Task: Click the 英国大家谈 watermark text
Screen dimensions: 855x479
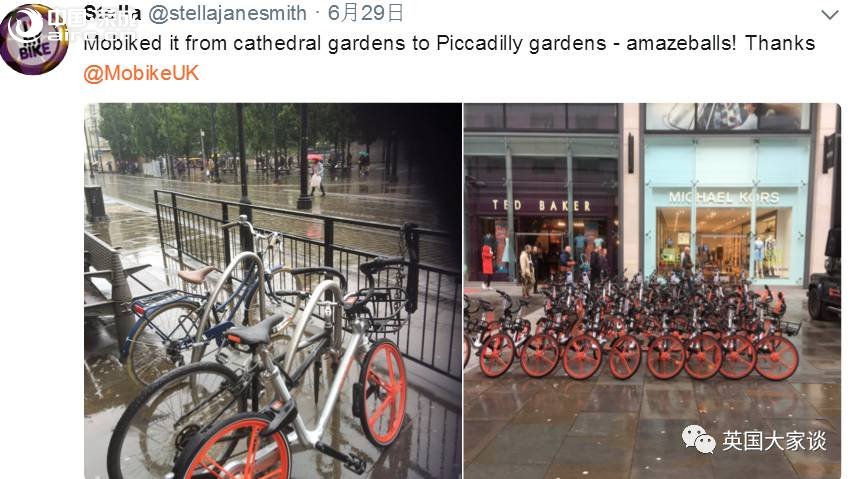Action: [774, 441]
